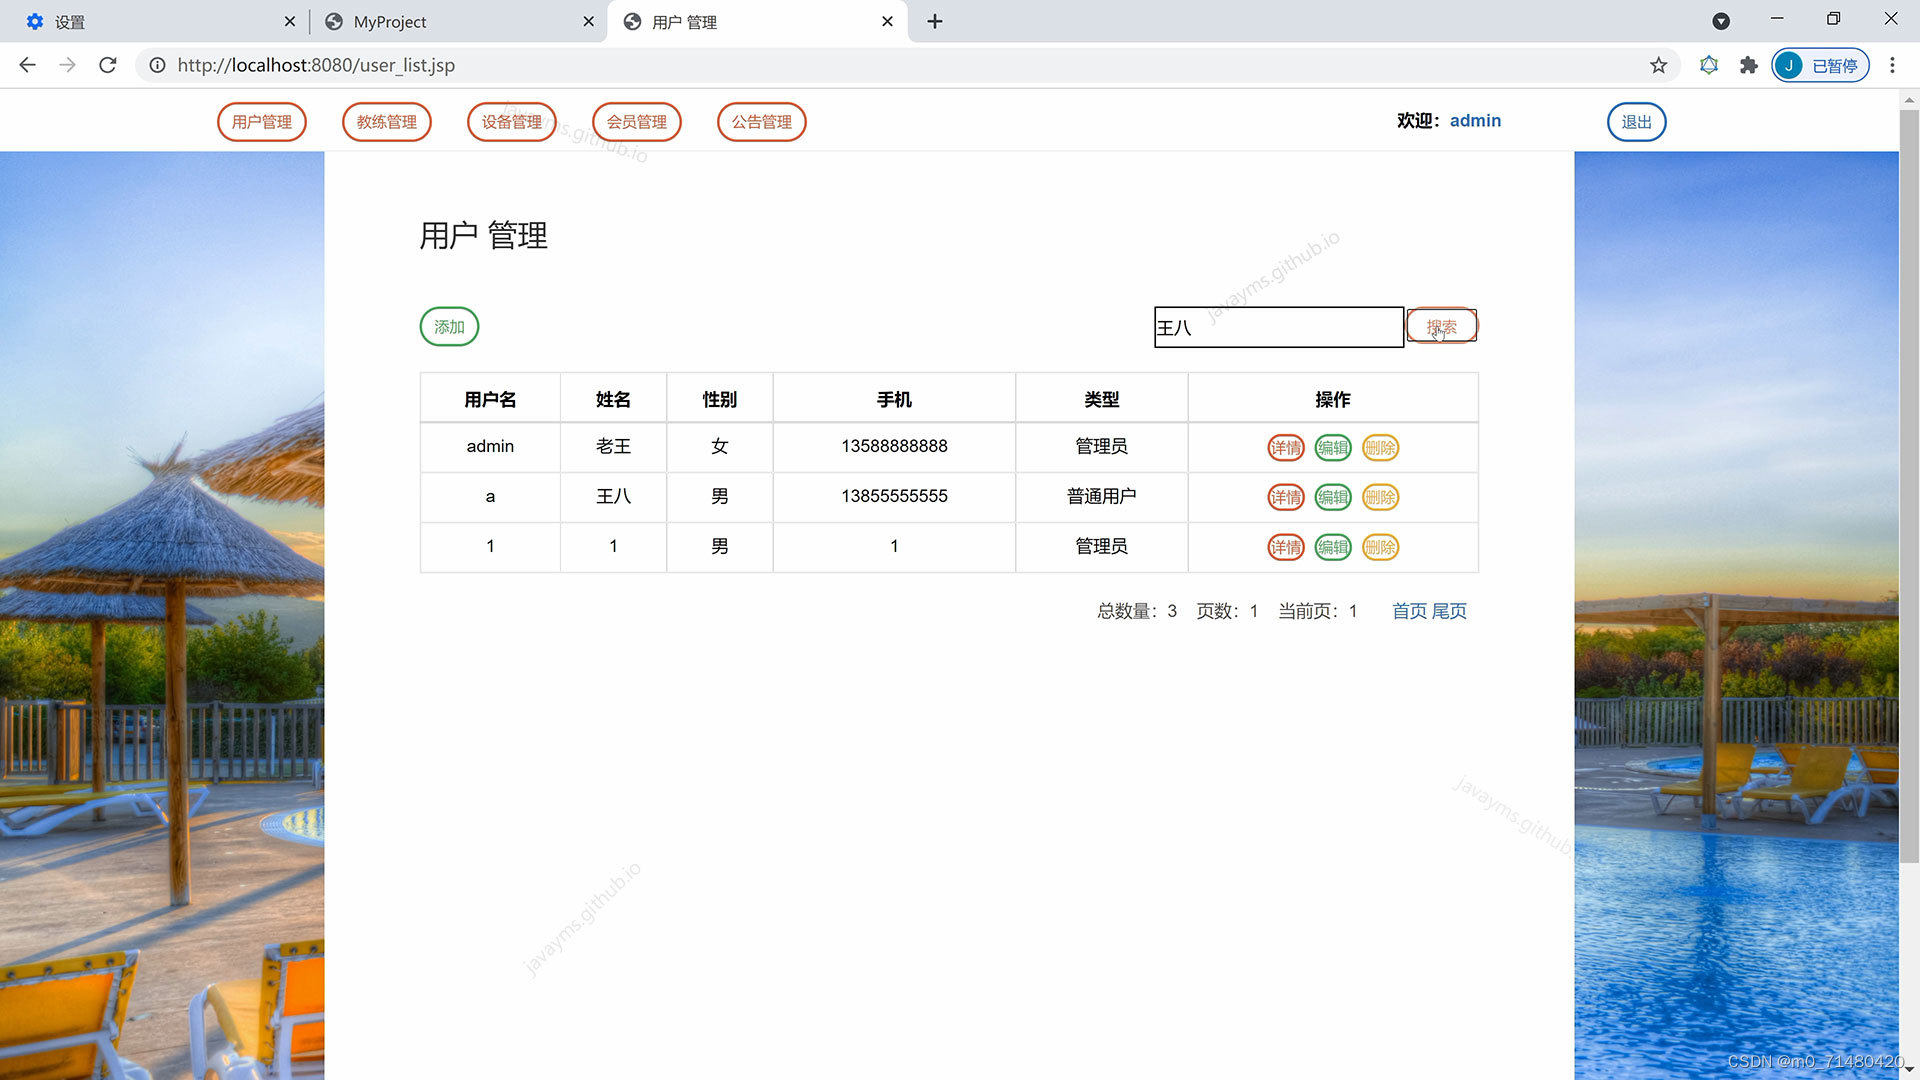This screenshot has height=1080, width=1920.
Task: Click the 老王 name cell
Action: click(x=613, y=446)
